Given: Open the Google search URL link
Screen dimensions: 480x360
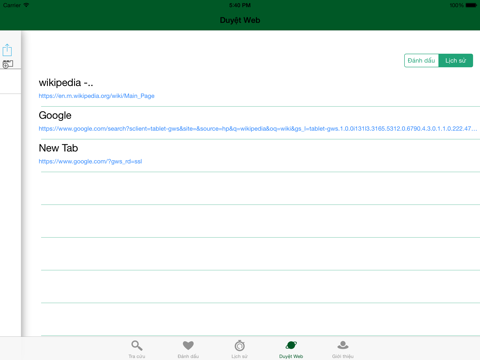Looking at the screenshot, I should tap(258, 129).
